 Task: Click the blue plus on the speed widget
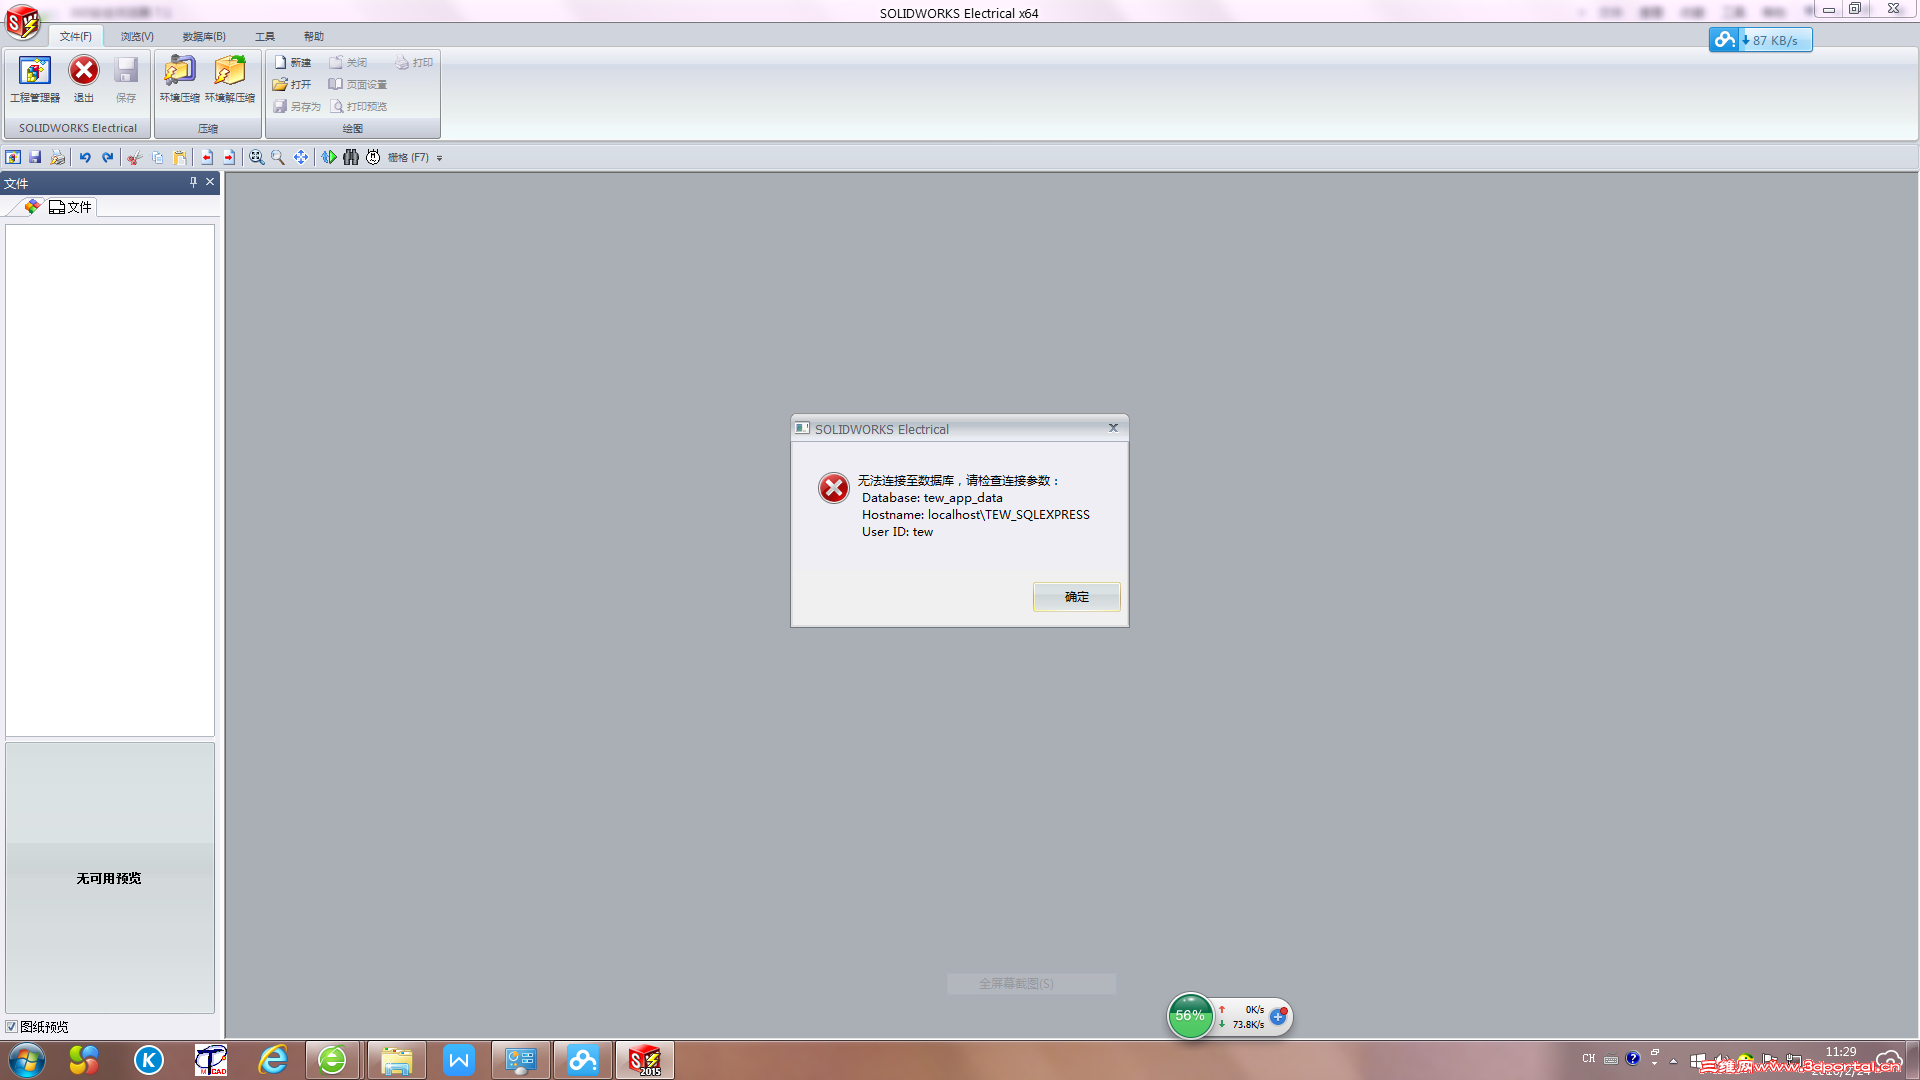pyautogui.click(x=1278, y=1016)
